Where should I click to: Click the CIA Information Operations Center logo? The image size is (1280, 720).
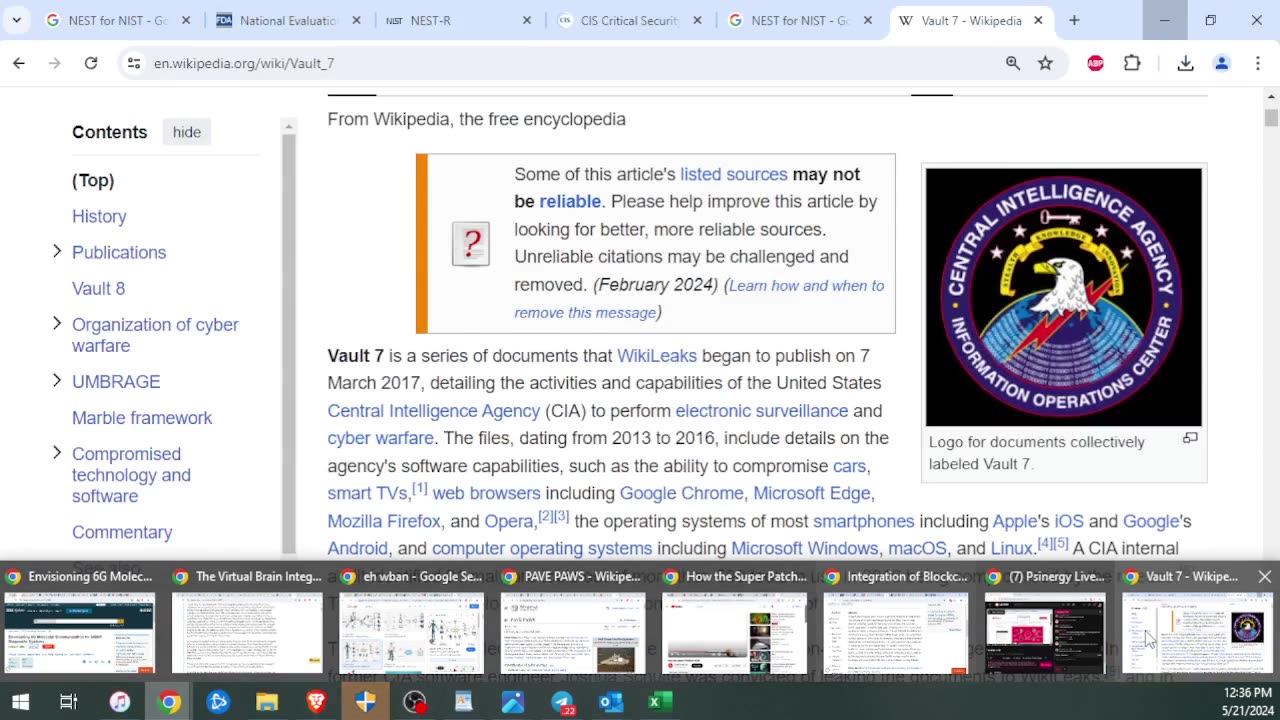(1064, 297)
